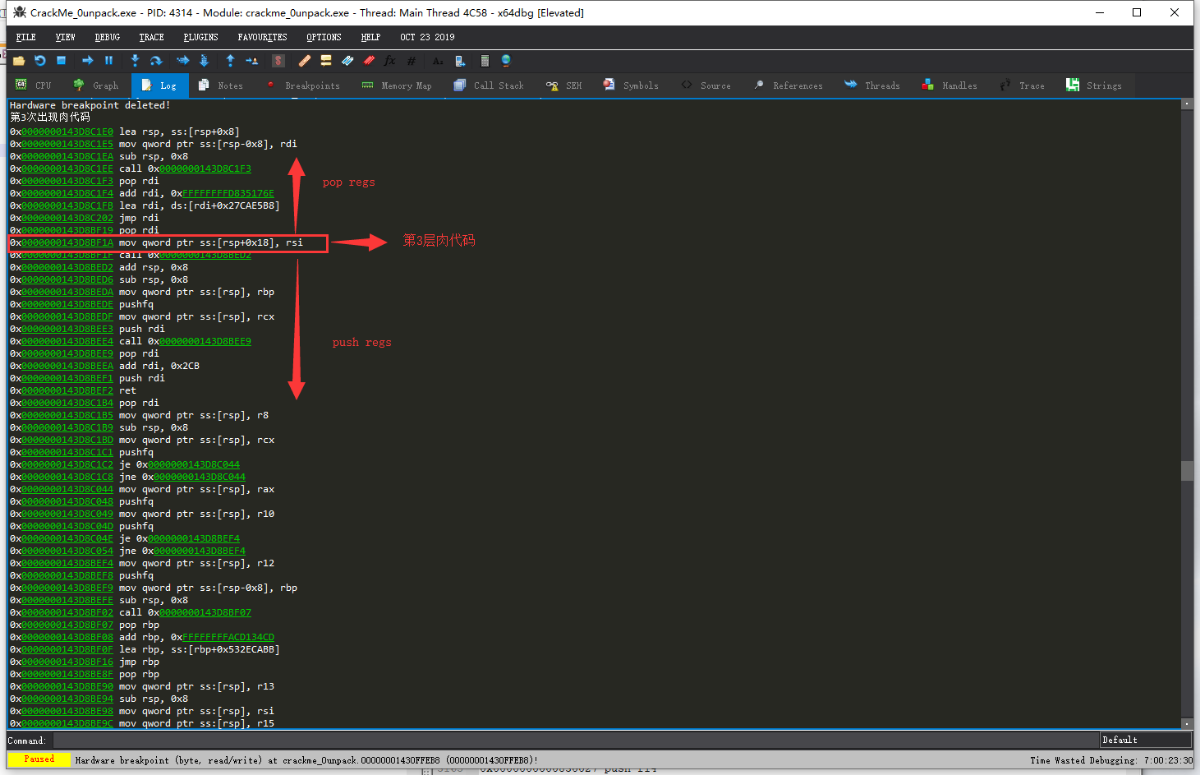This screenshot has width=1200, height=775.
Task: Switch to the Memory Map tab
Action: [x=398, y=86]
